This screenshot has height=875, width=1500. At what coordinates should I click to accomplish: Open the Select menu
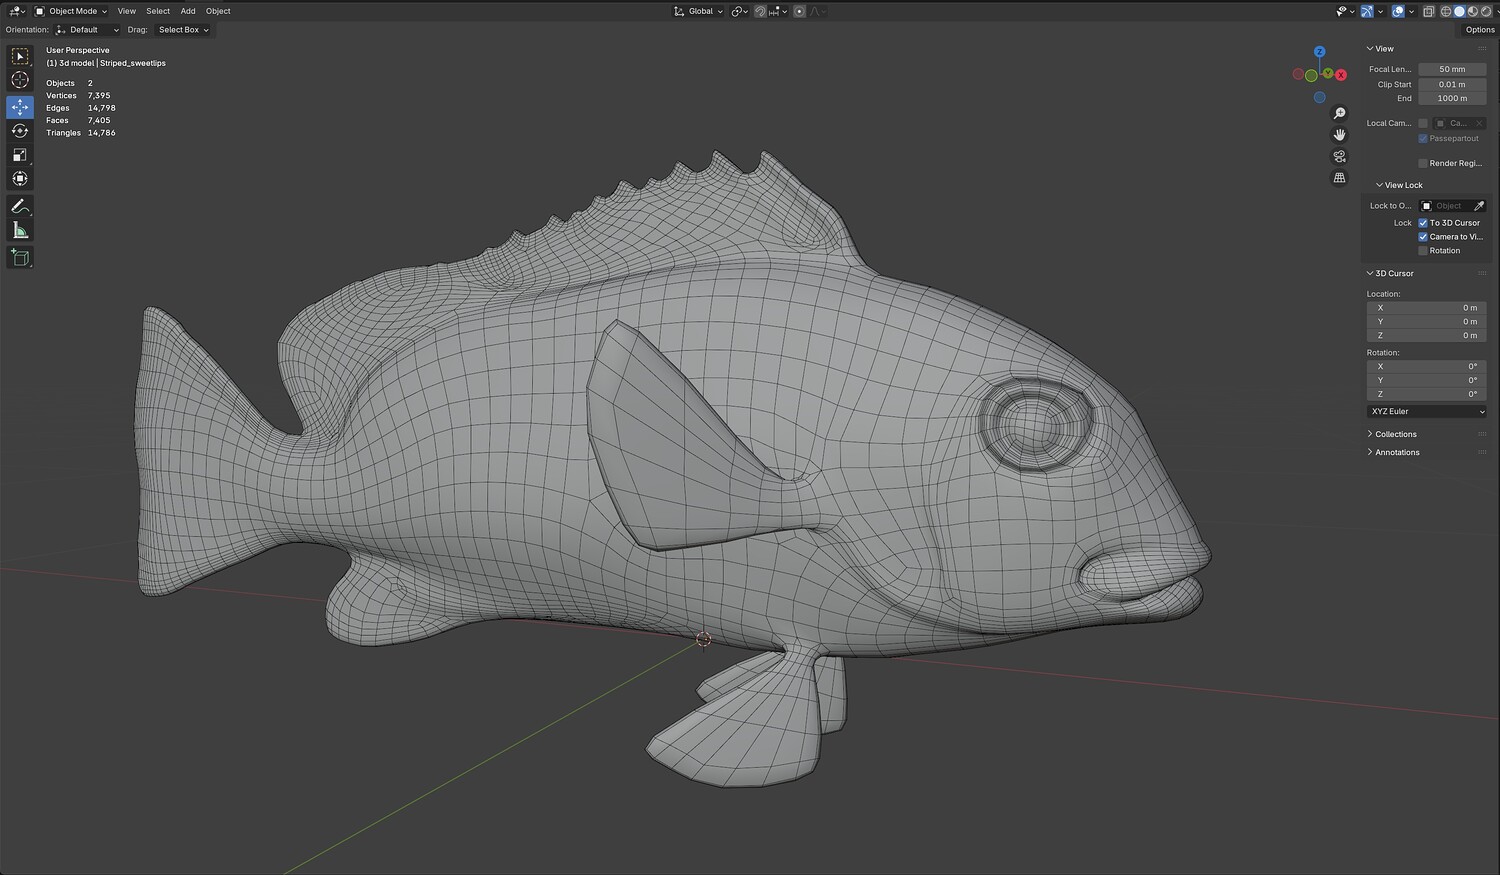158,11
